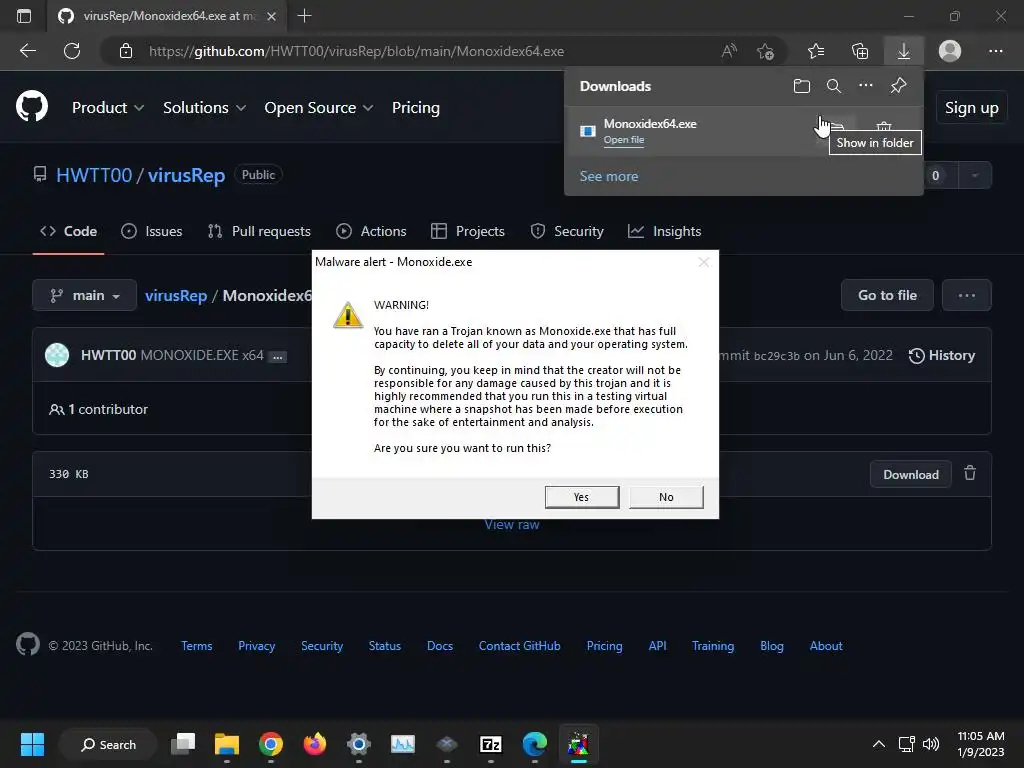
Task: Open the Windows Start menu
Action: pos(32,744)
